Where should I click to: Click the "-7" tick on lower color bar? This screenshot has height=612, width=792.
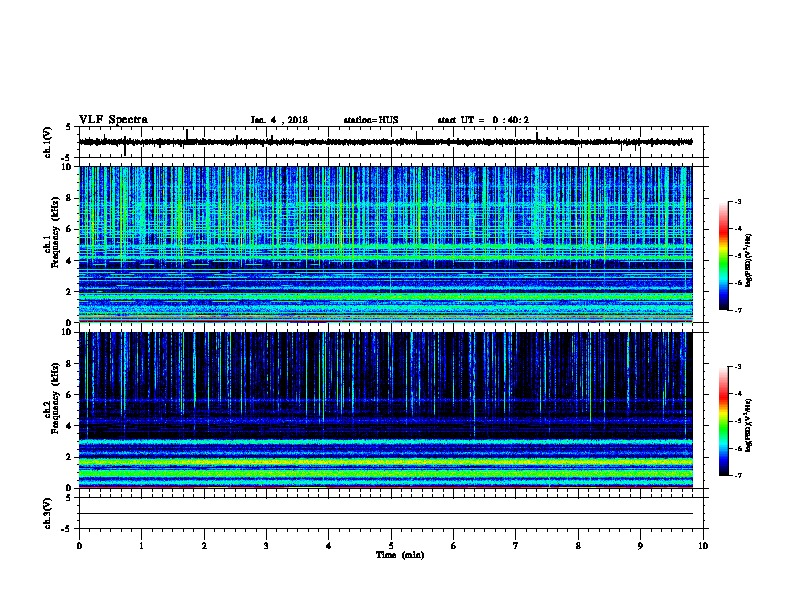pyautogui.click(x=738, y=475)
